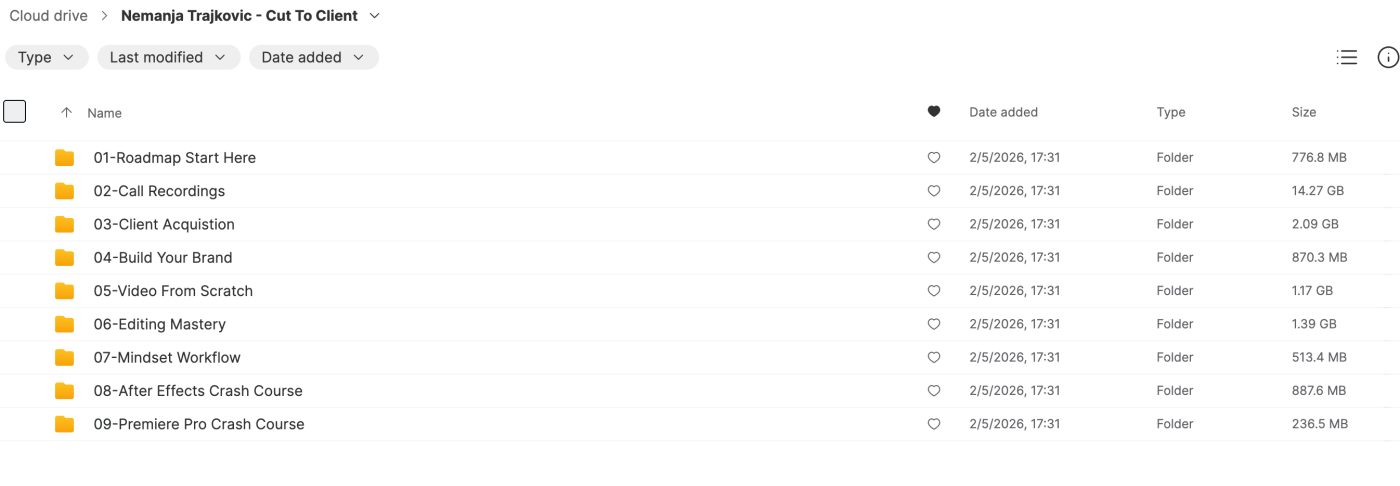The height and width of the screenshot is (486, 1400).
Task: Go to Cloud drive breadcrumb
Action: [48, 16]
